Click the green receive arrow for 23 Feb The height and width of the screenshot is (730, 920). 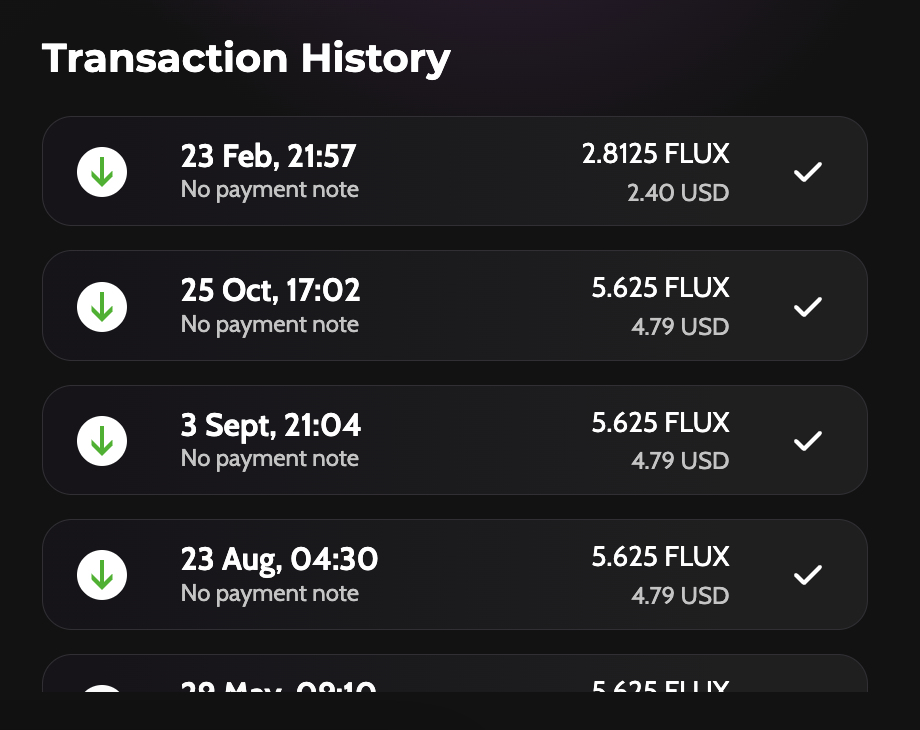pyautogui.click(x=102, y=172)
